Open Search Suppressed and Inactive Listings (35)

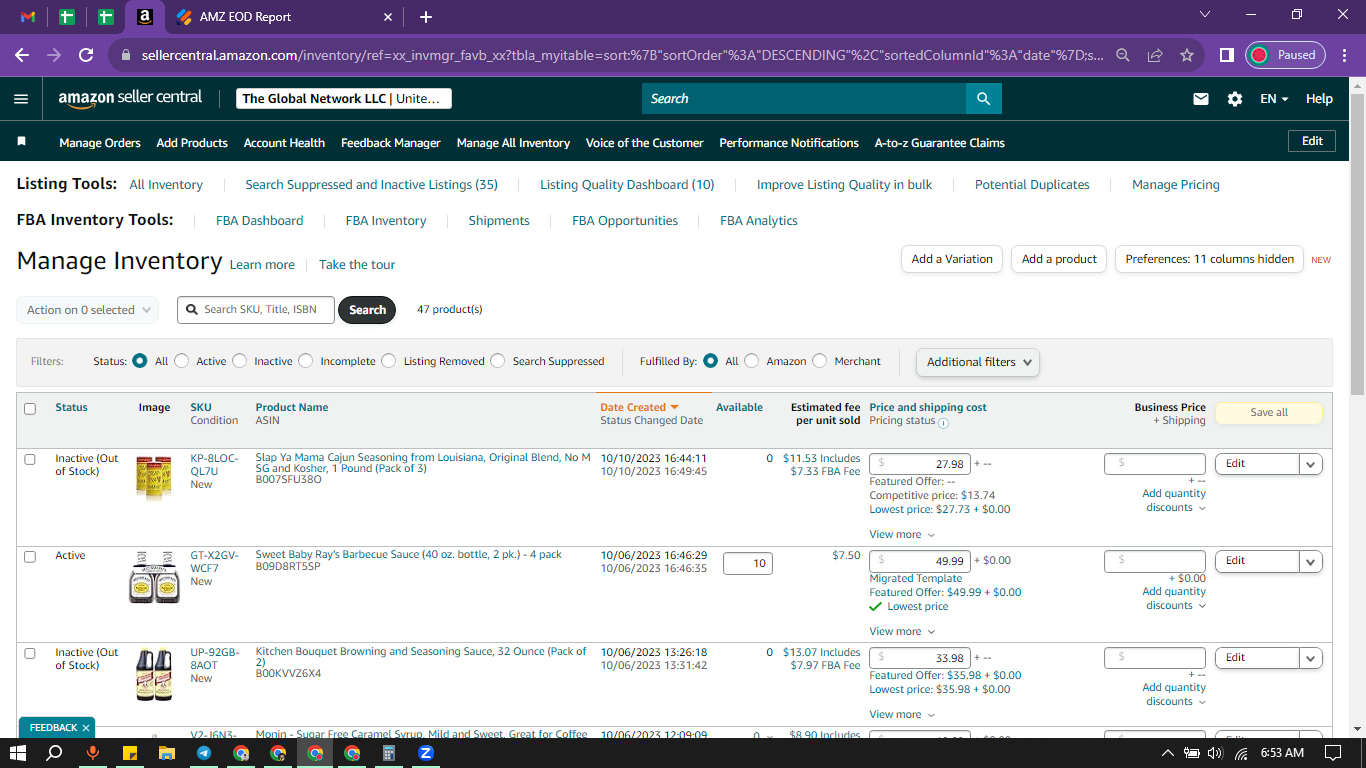pos(372,185)
